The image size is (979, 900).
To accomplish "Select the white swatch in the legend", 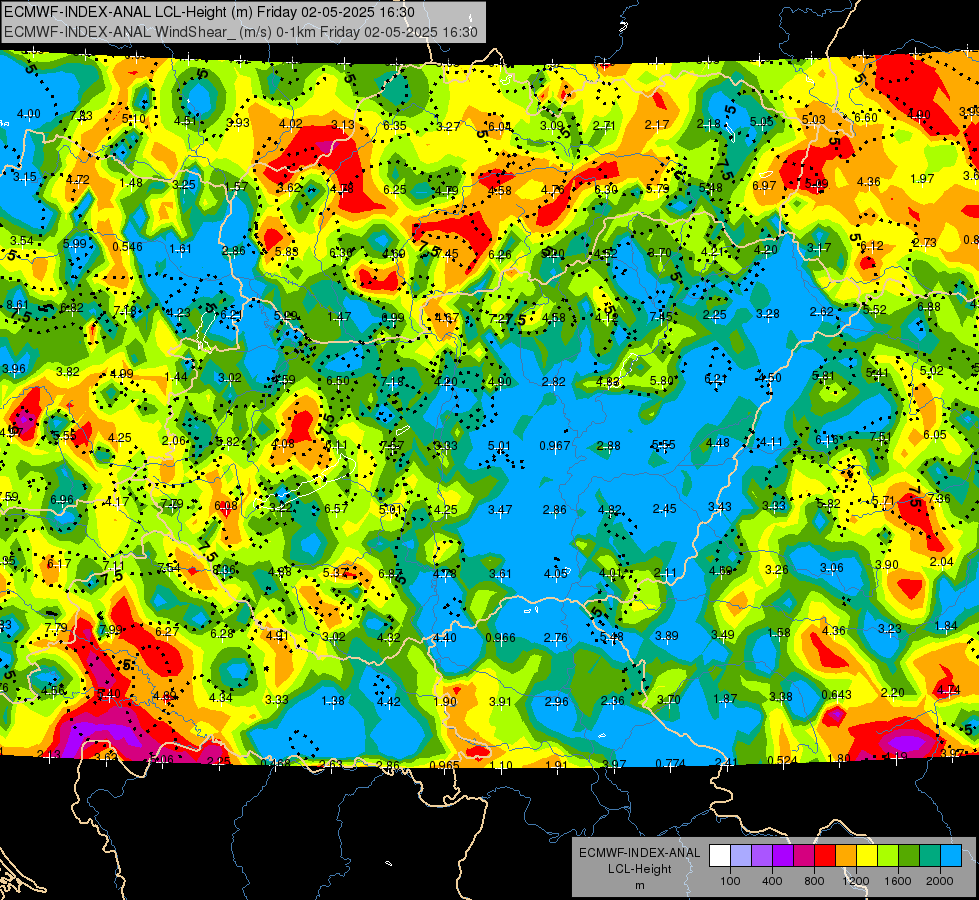I will (719, 856).
